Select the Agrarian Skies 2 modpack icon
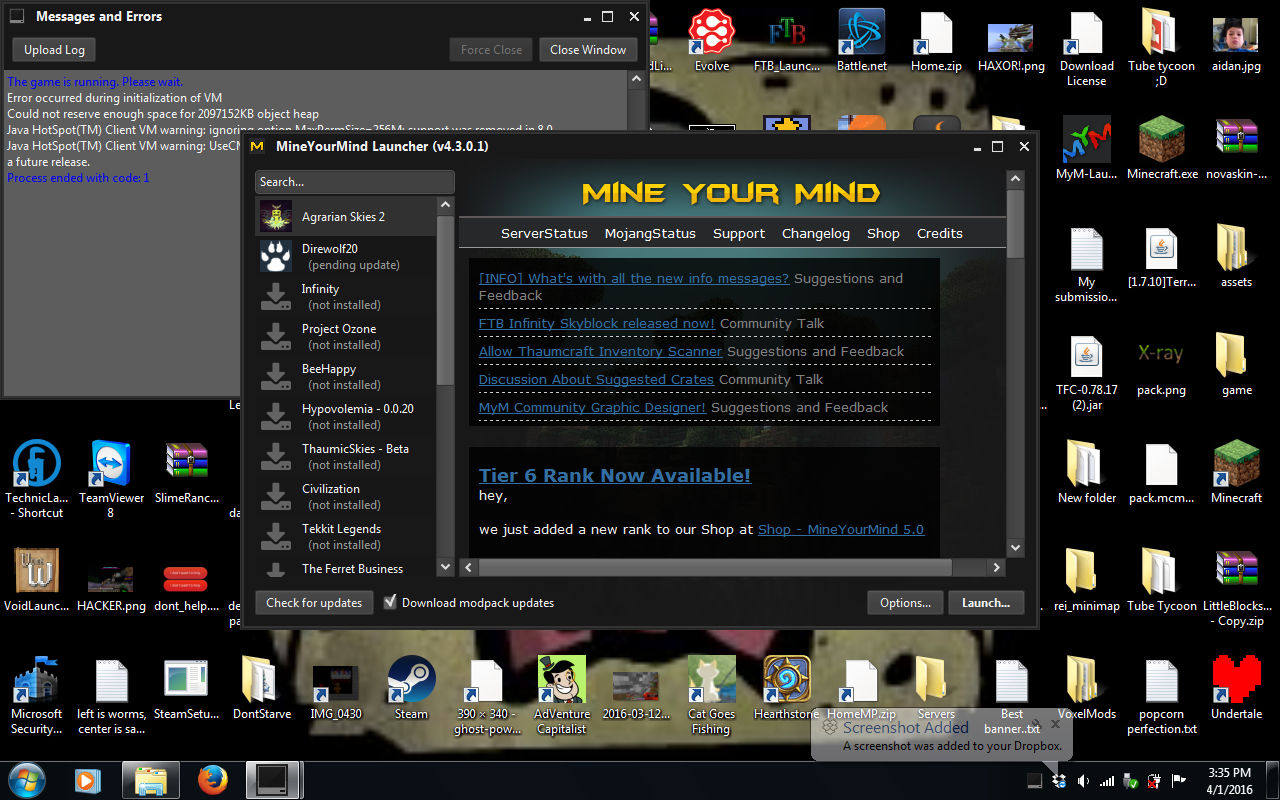 (x=276, y=216)
